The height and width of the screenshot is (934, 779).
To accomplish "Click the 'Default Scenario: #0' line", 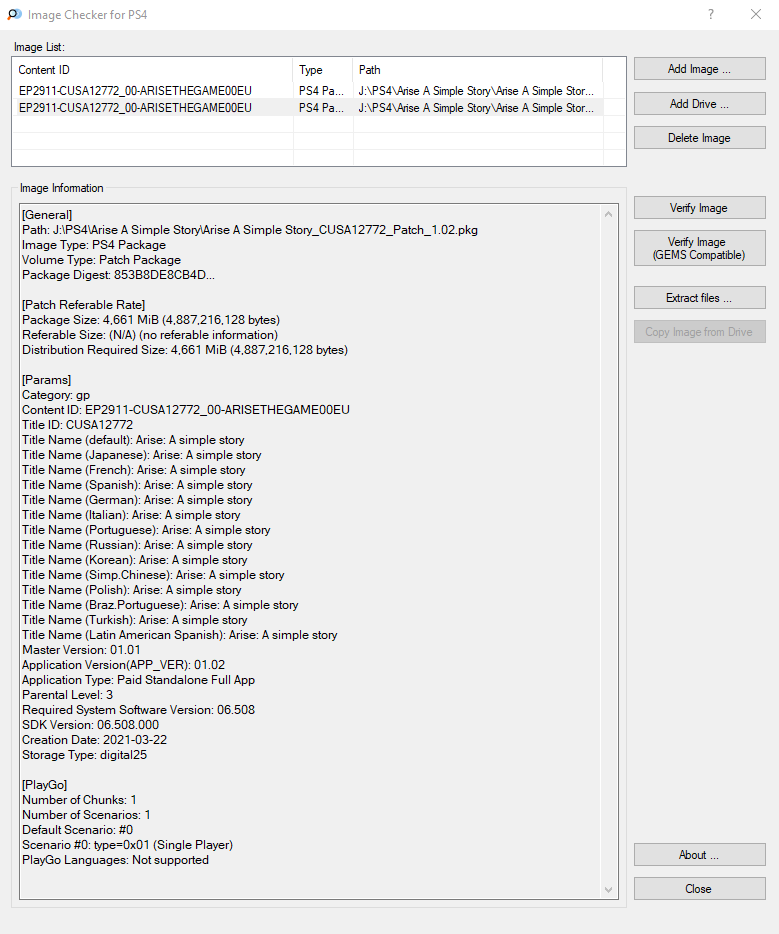I will (77, 830).
